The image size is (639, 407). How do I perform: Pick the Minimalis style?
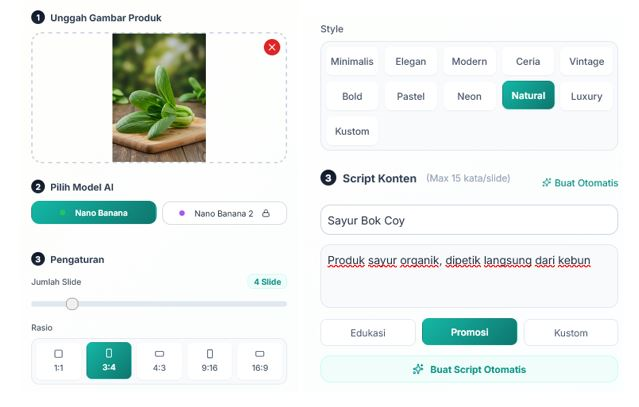pos(352,61)
